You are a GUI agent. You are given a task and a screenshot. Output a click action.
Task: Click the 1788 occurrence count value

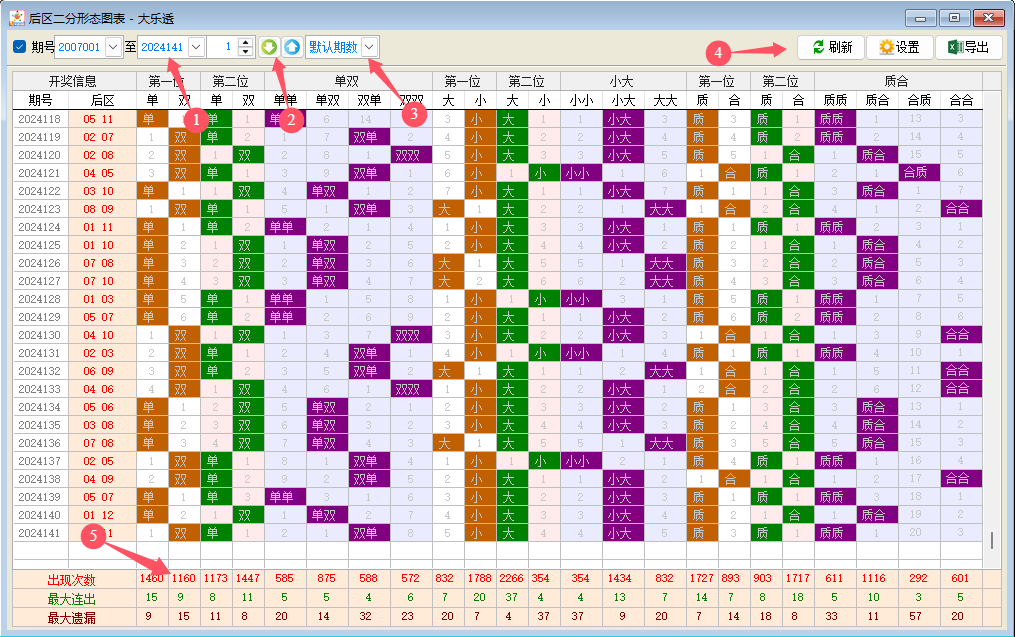click(480, 579)
